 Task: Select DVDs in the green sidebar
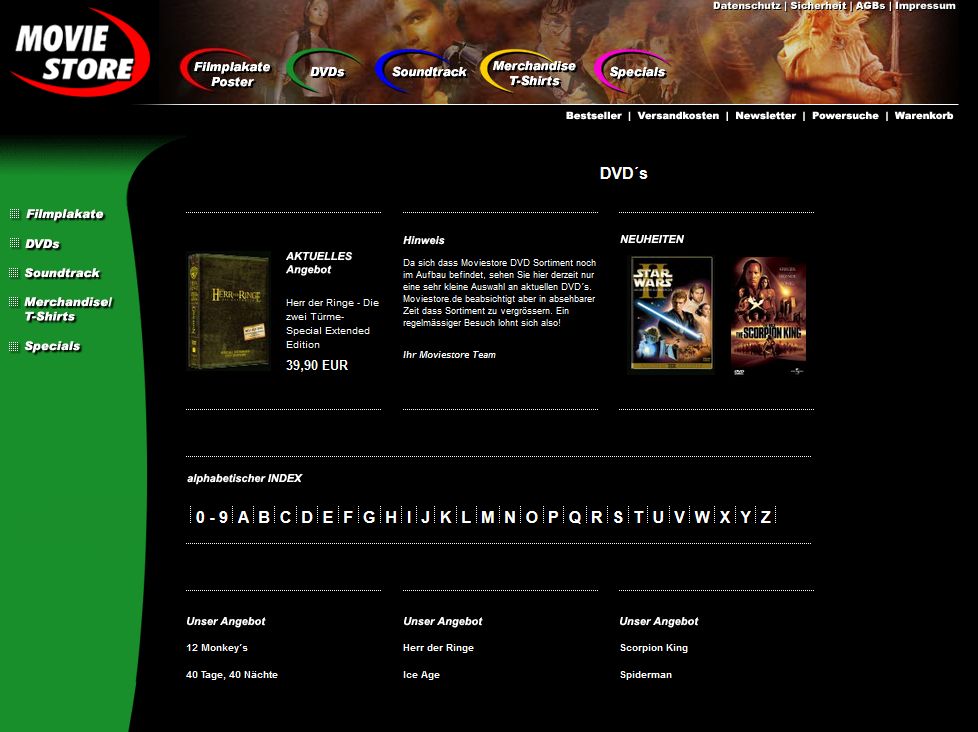coord(42,244)
